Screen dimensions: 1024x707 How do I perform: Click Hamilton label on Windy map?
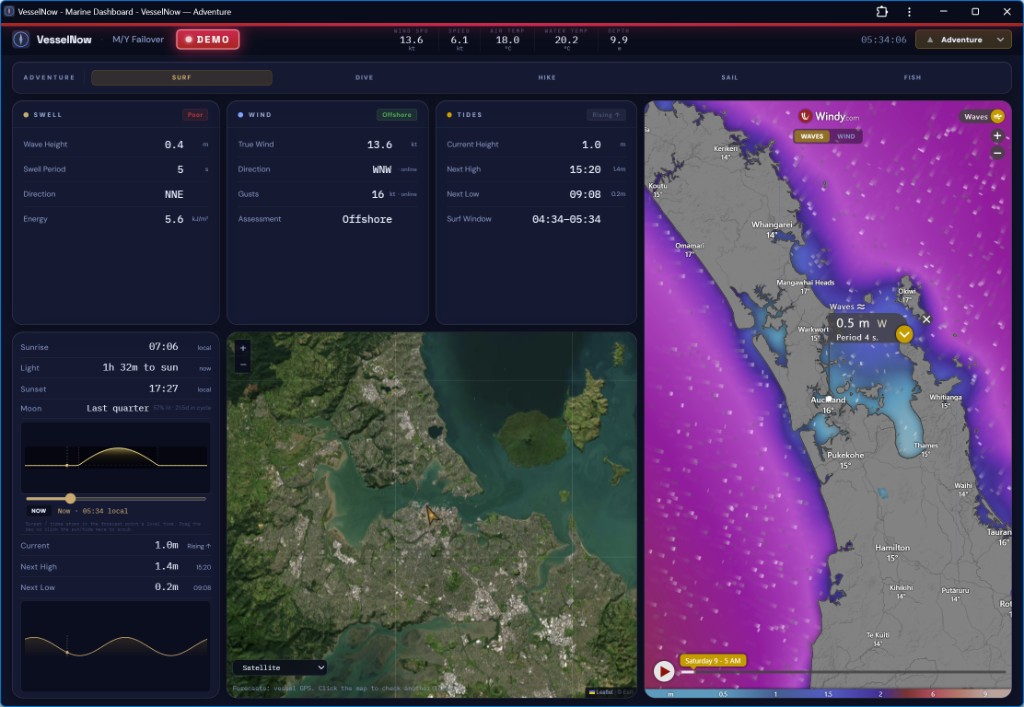pyautogui.click(x=892, y=548)
